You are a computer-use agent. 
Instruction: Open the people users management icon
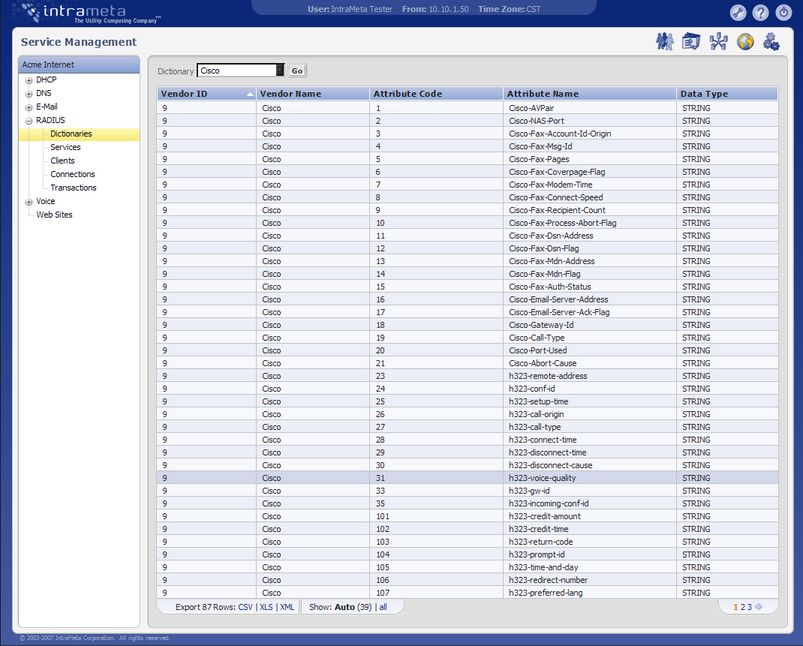point(665,41)
